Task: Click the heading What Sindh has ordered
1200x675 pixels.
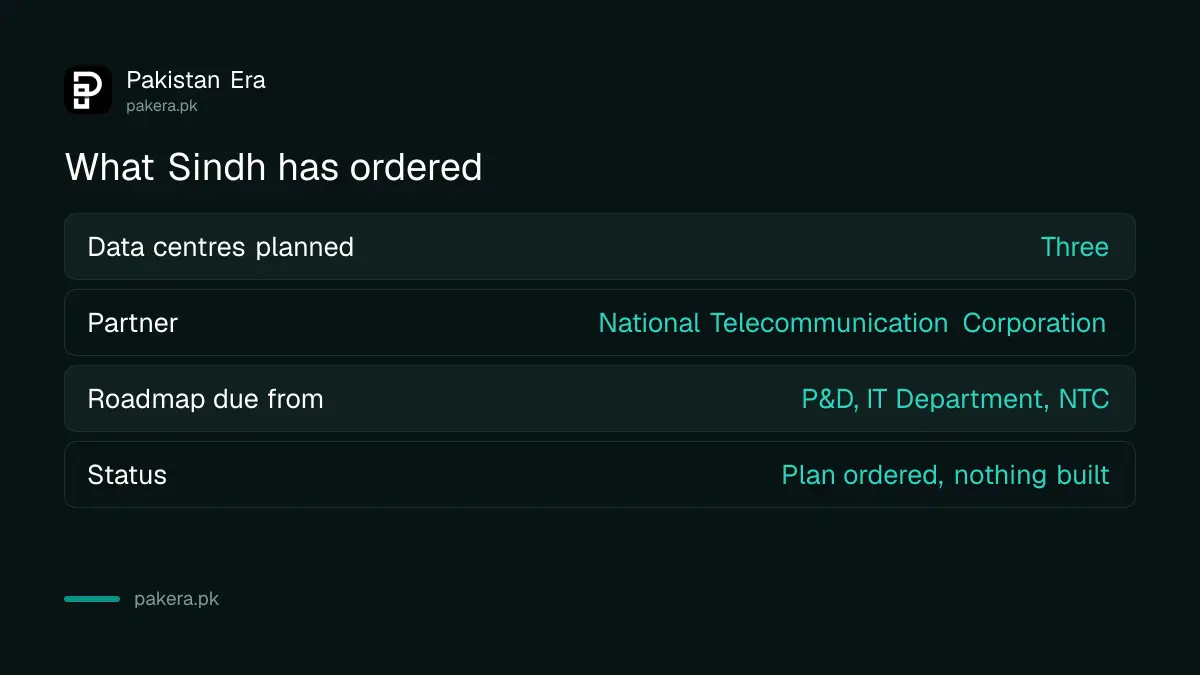Action: [x=274, y=167]
